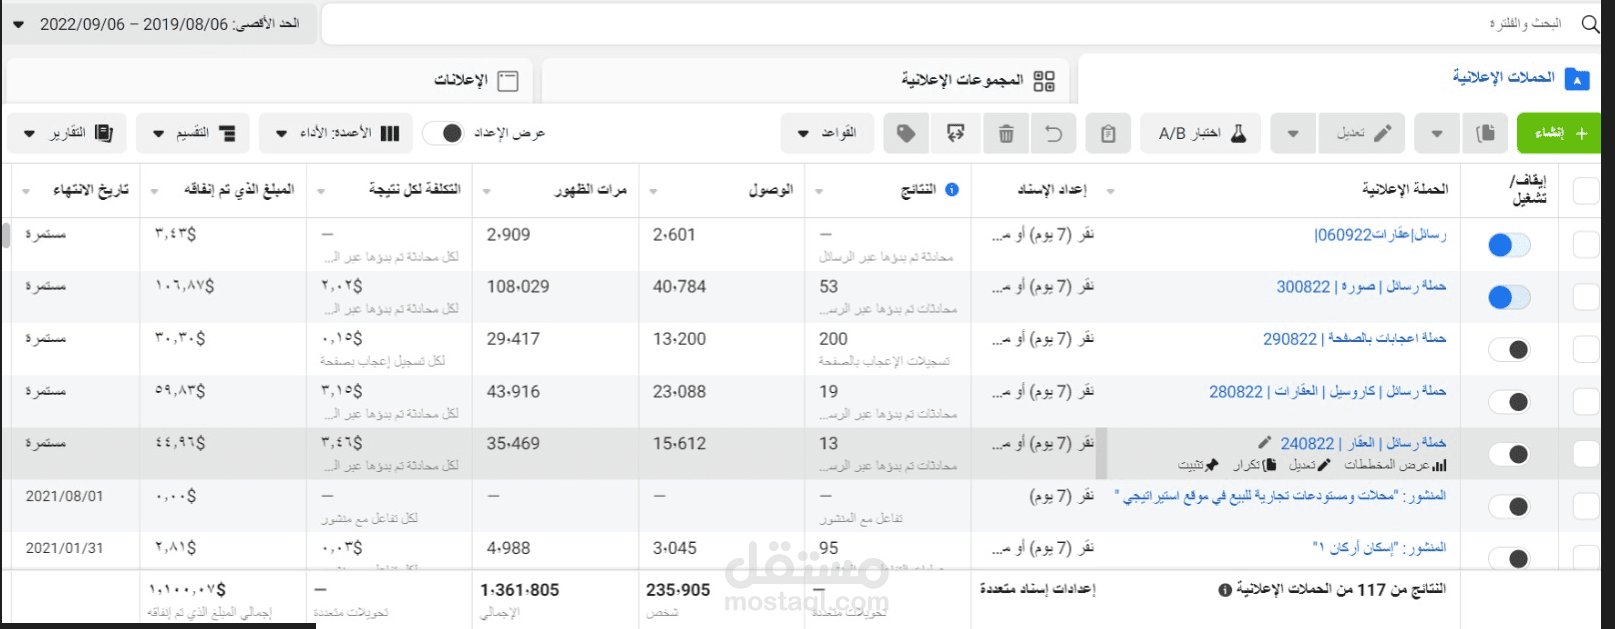
Task: Open the duplicate options dropdown arrow
Action: pos(1437,133)
